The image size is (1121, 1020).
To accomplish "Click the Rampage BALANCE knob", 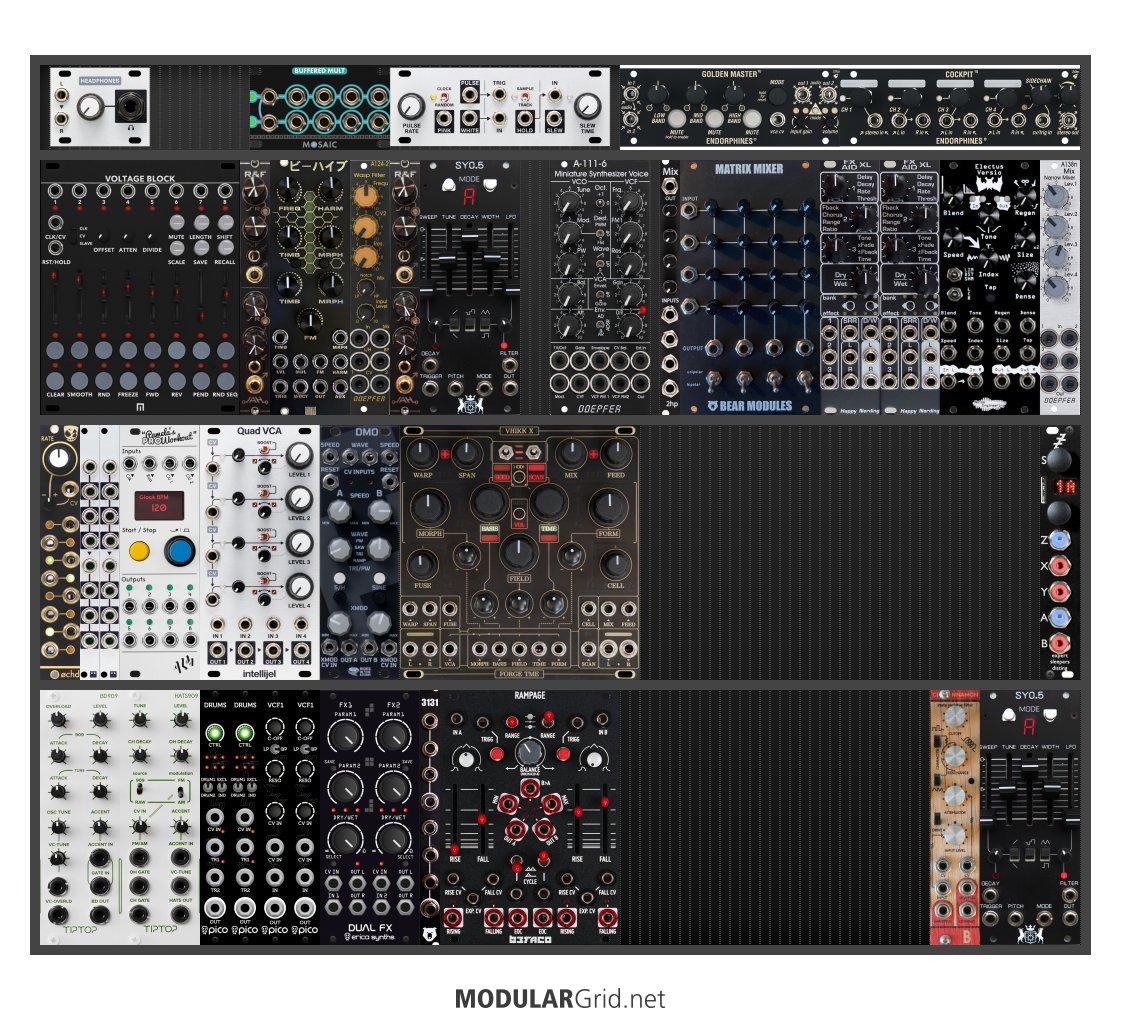I will [x=530, y=751].
